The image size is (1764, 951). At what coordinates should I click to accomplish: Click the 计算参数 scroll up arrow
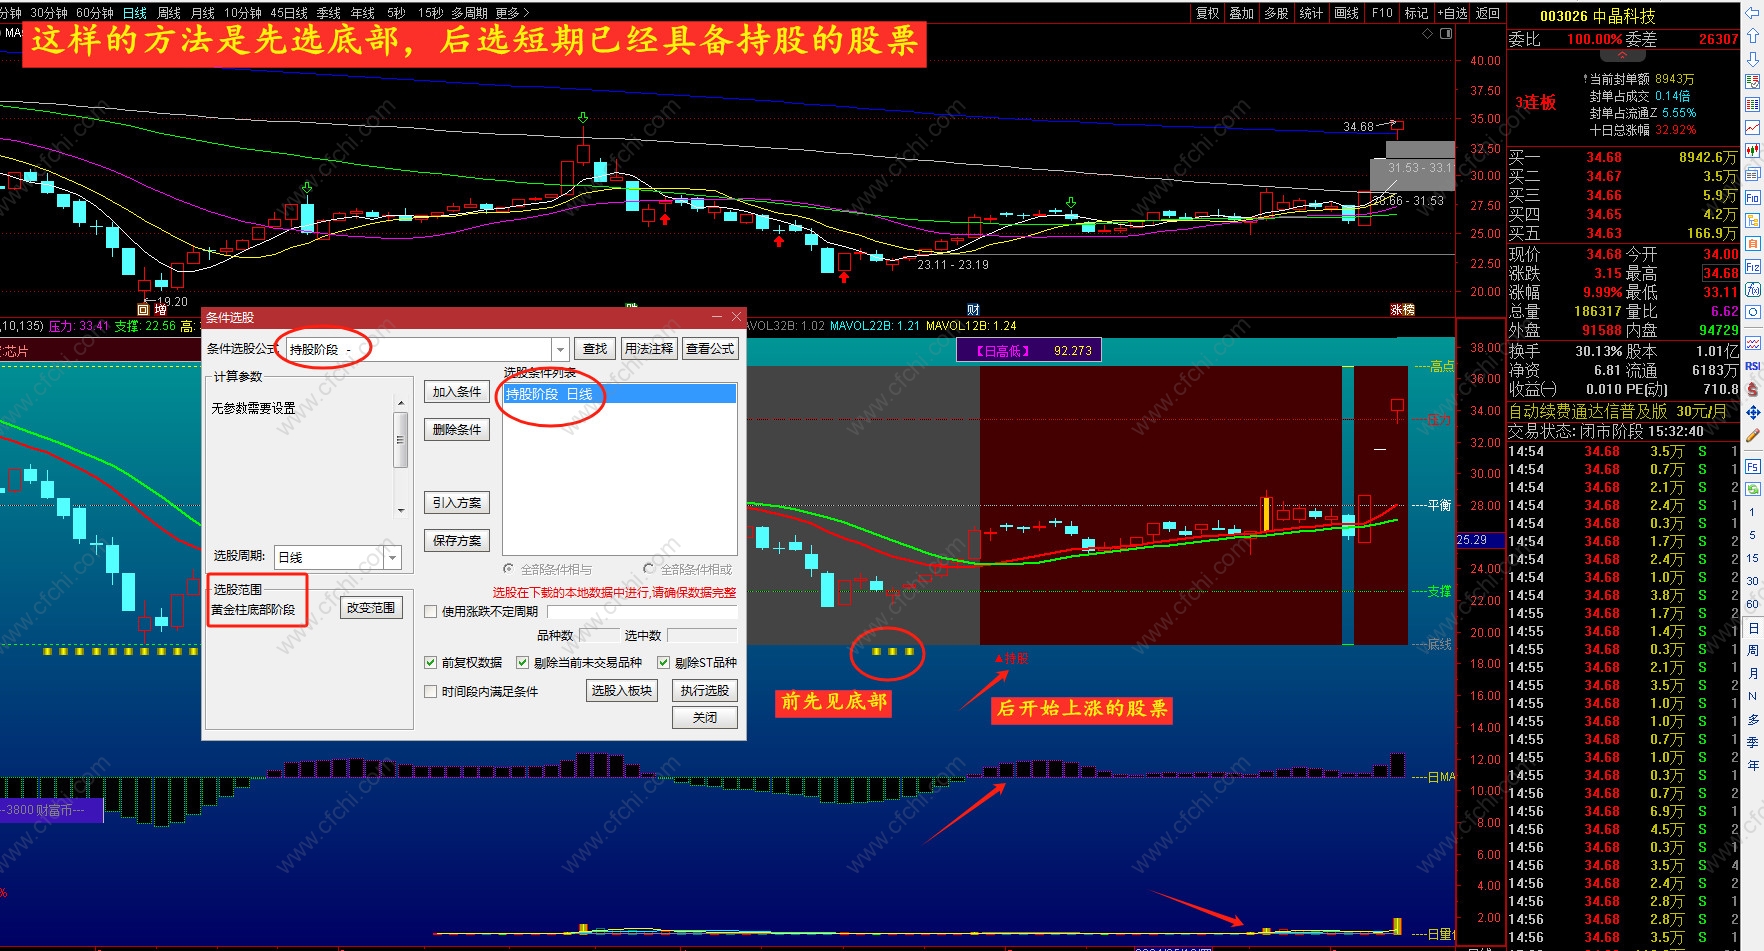(401, 404)
